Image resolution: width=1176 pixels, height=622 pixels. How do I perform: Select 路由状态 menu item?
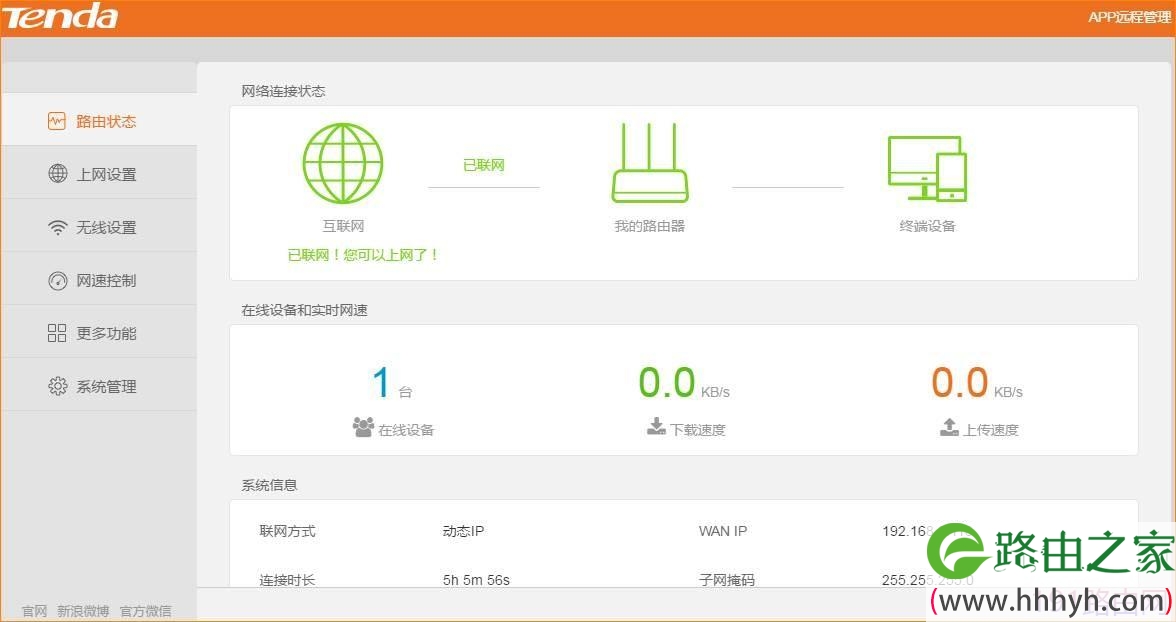99,119
